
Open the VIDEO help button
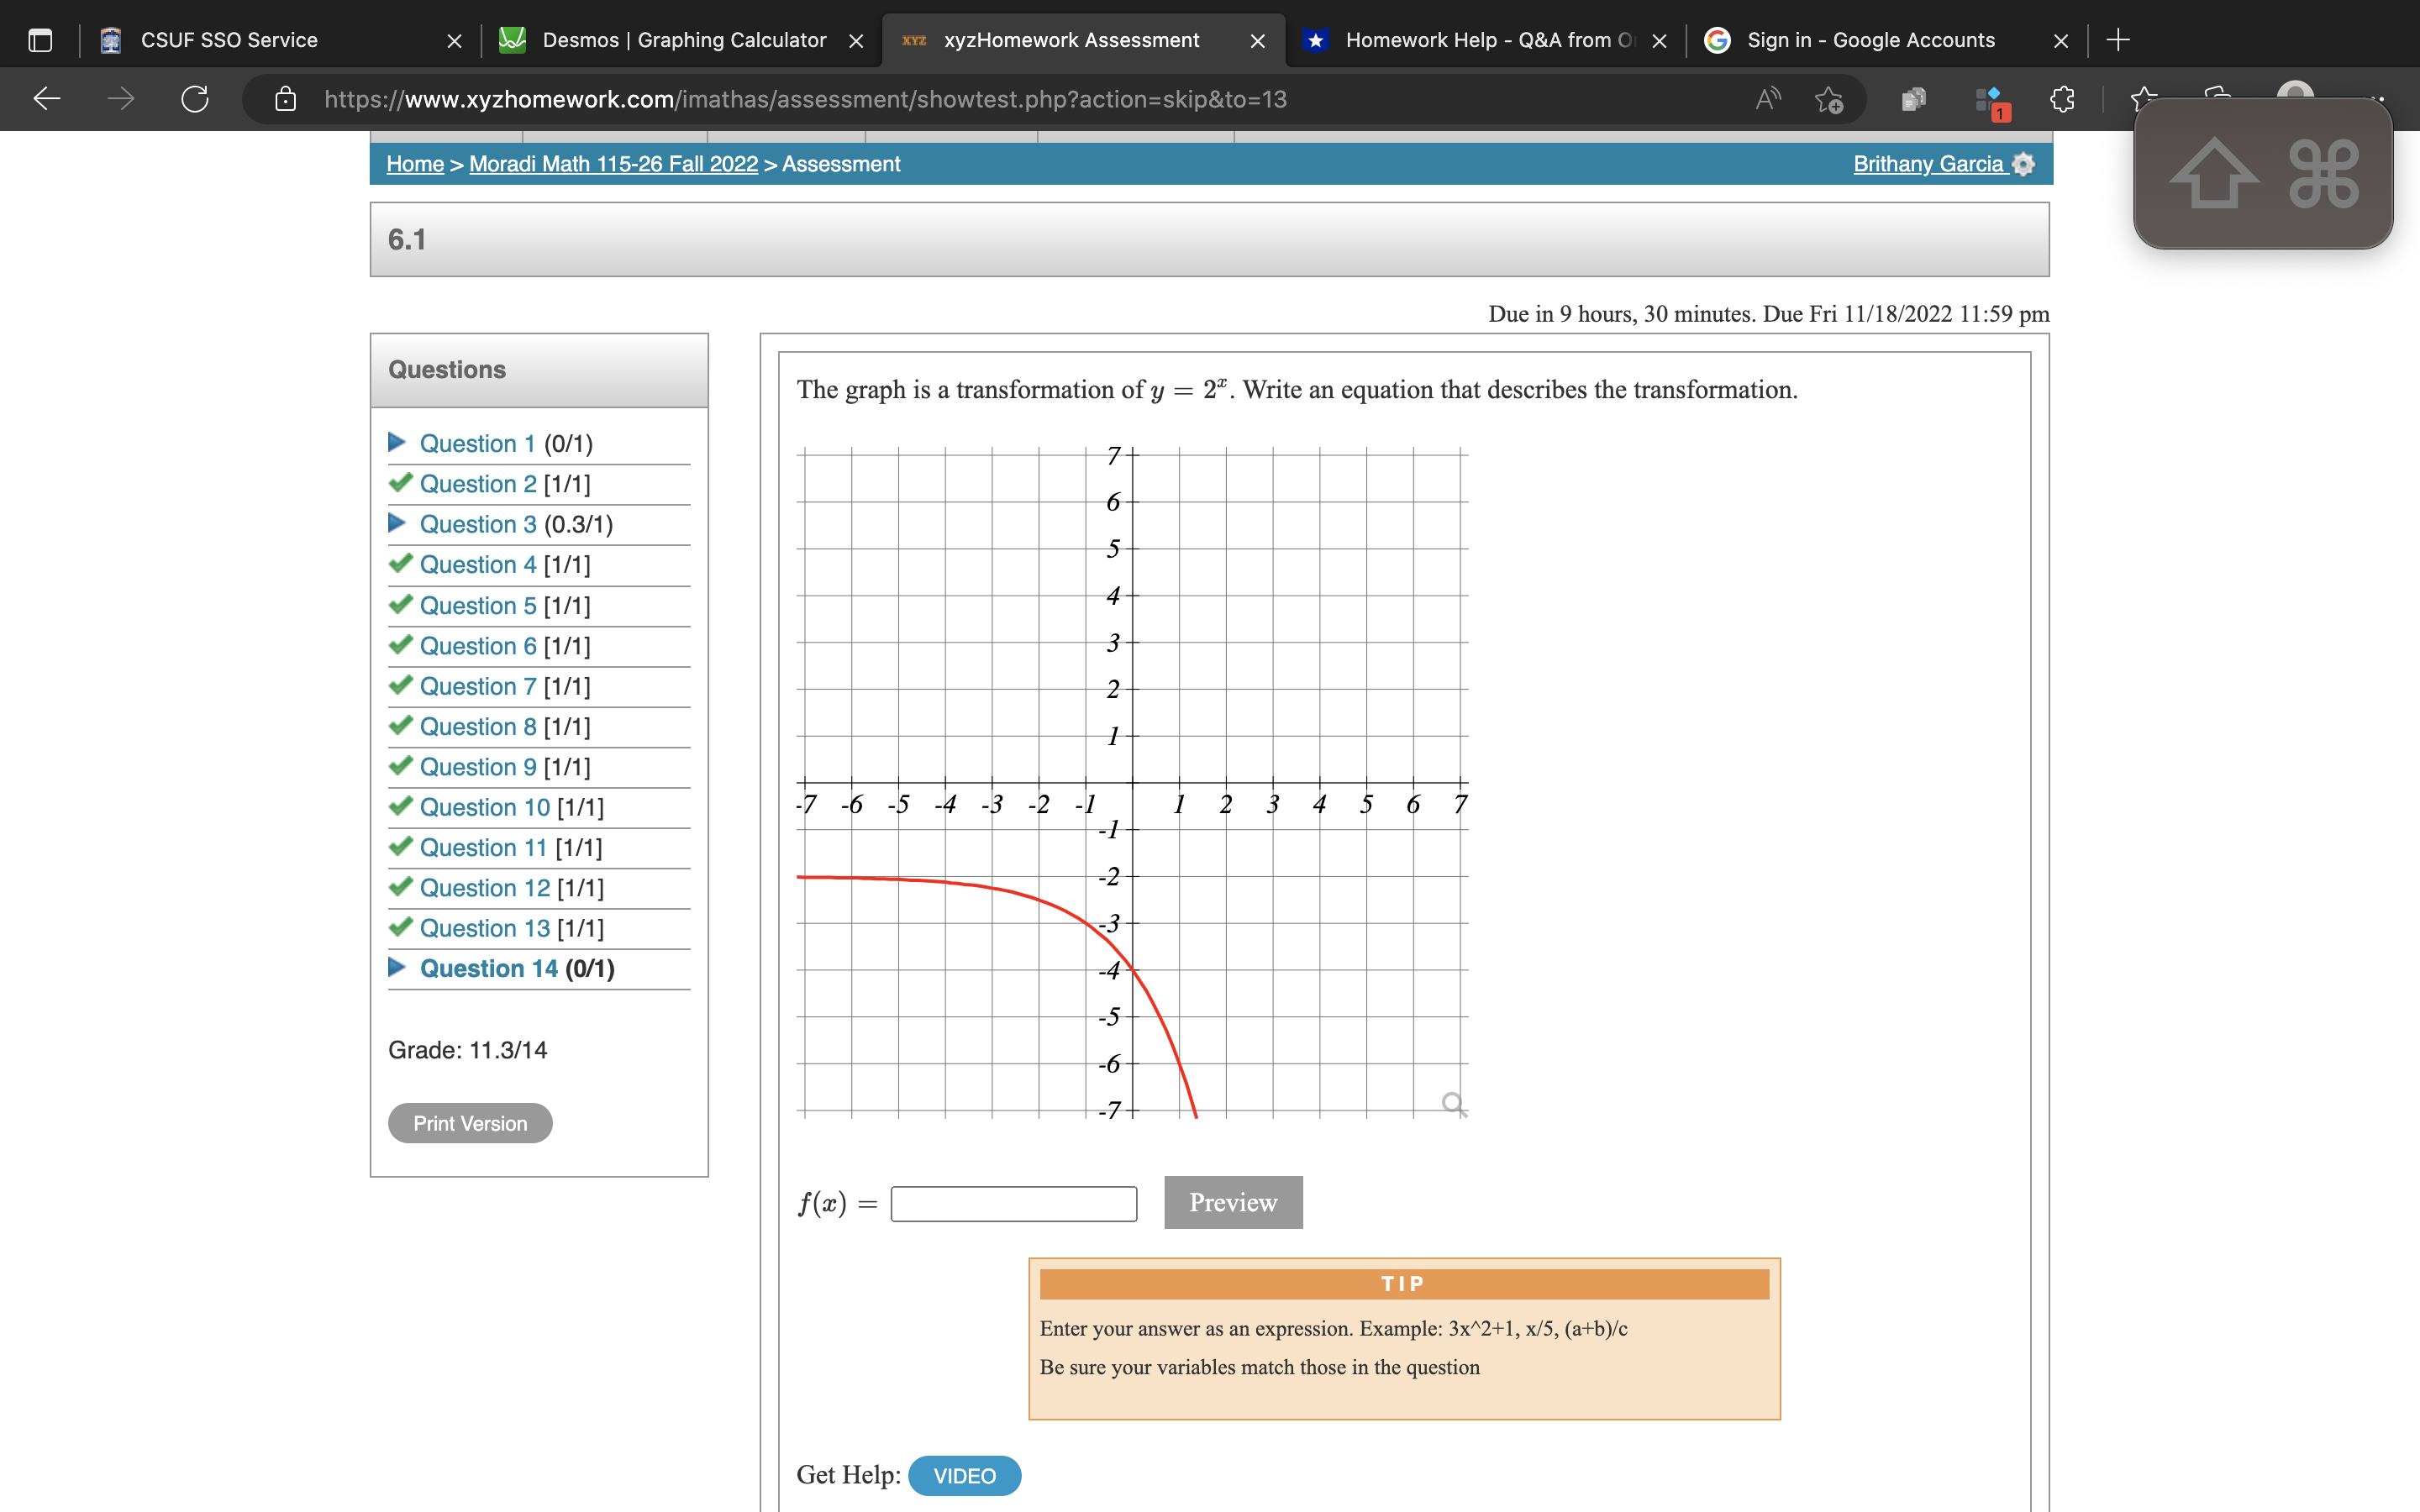[x=963, y=1475]
